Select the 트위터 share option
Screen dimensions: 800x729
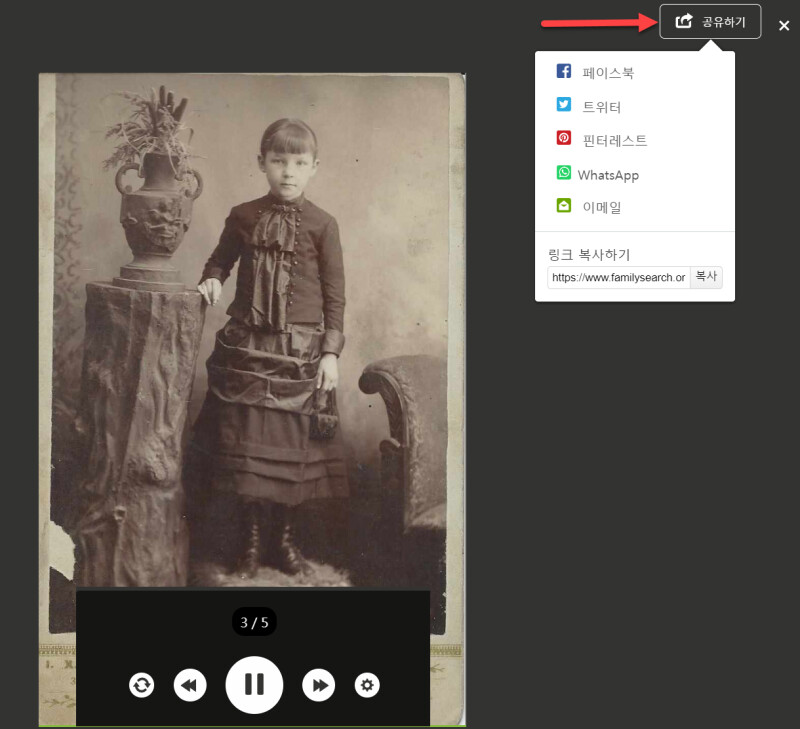coord(602,107)
